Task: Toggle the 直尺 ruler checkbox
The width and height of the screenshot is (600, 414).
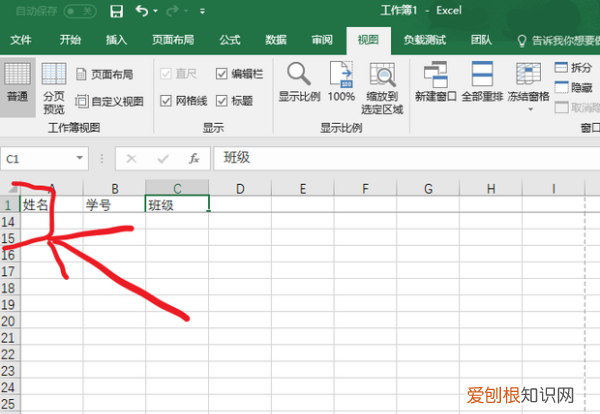Action: (x=166, y=73)
